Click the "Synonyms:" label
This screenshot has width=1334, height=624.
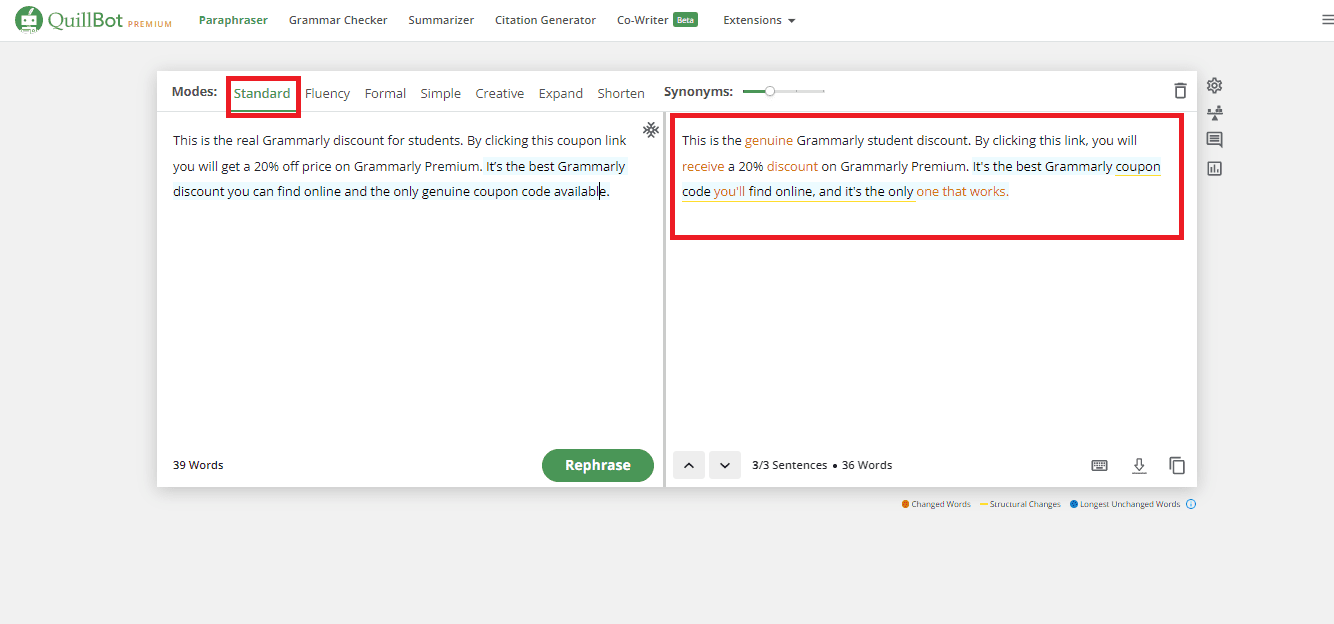(698, 91)
